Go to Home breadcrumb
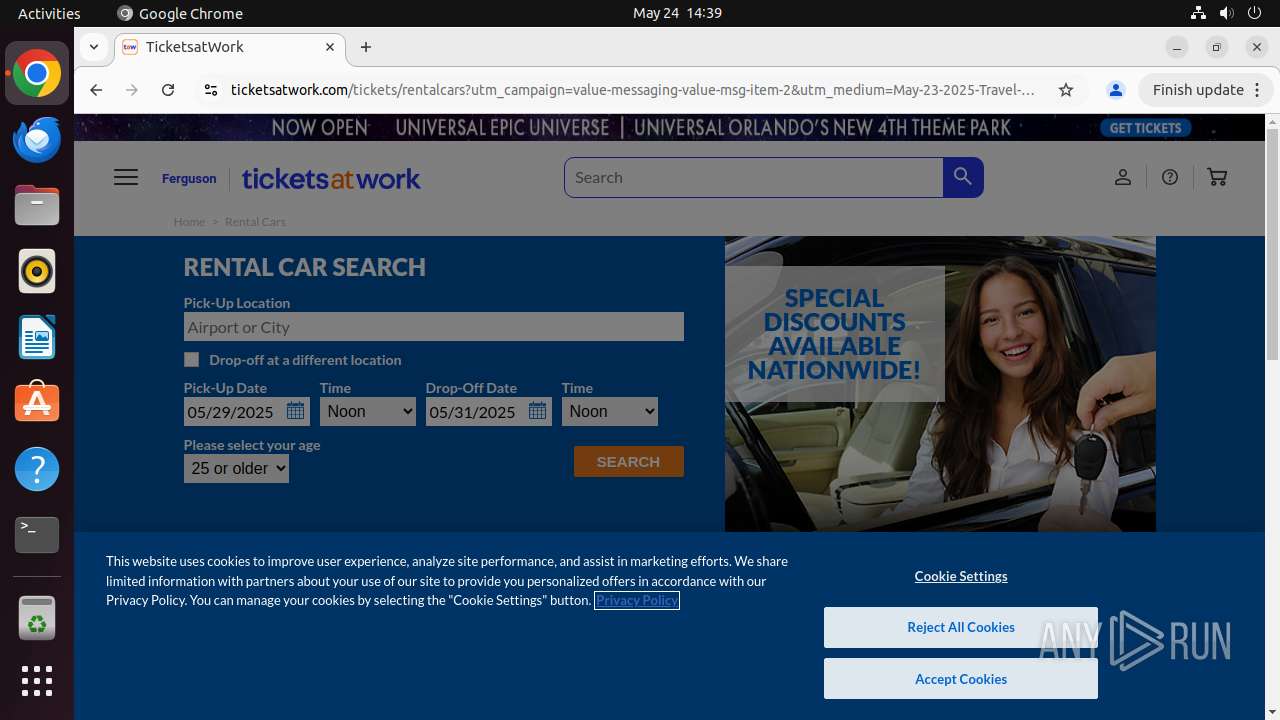This screenshot has height=720, width=1280. click(189, 222)
